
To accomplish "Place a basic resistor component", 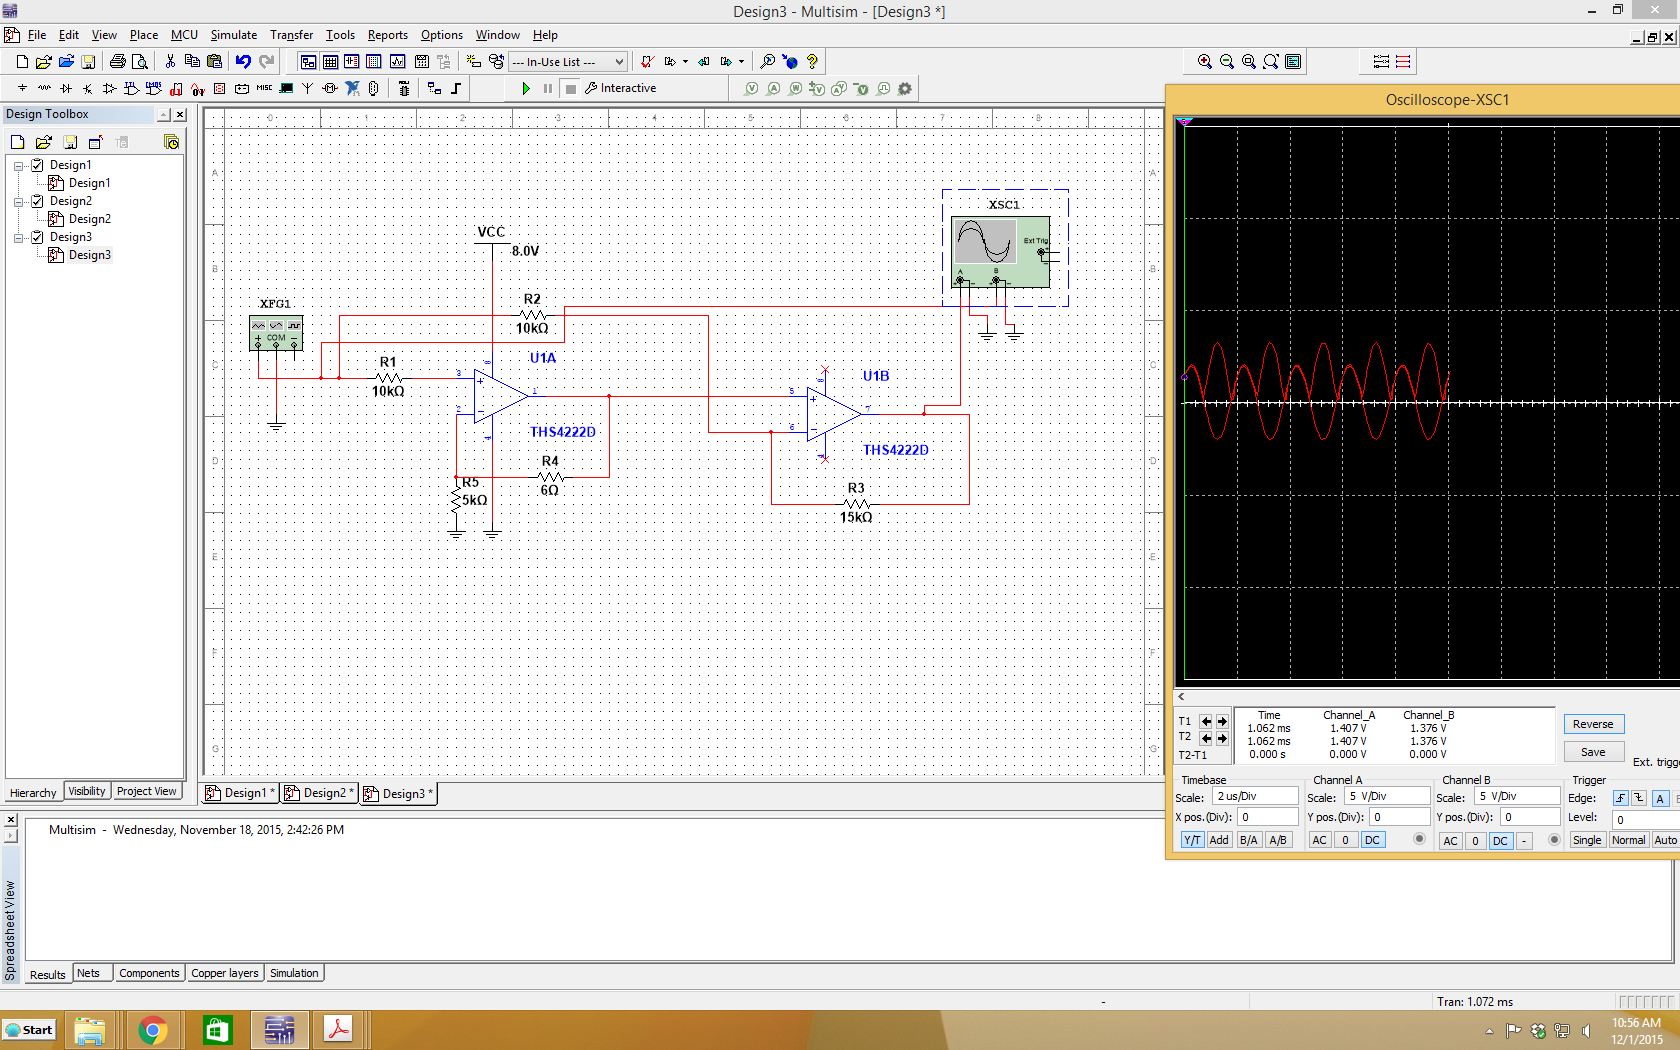I will click(44, 89).
